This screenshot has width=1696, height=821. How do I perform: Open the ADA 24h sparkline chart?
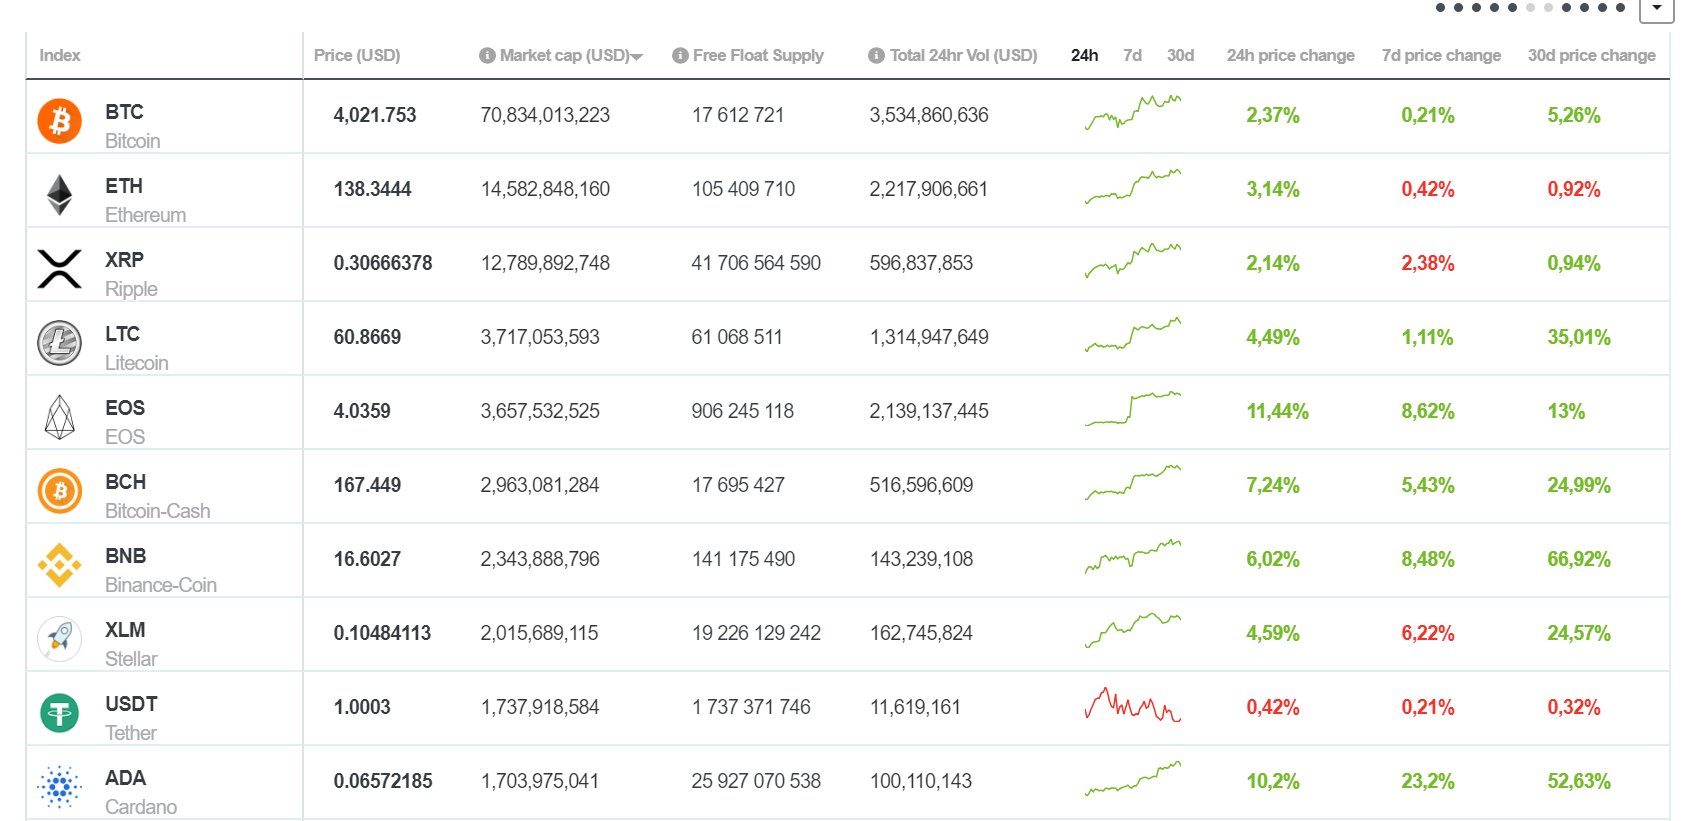click(1133, 779)
